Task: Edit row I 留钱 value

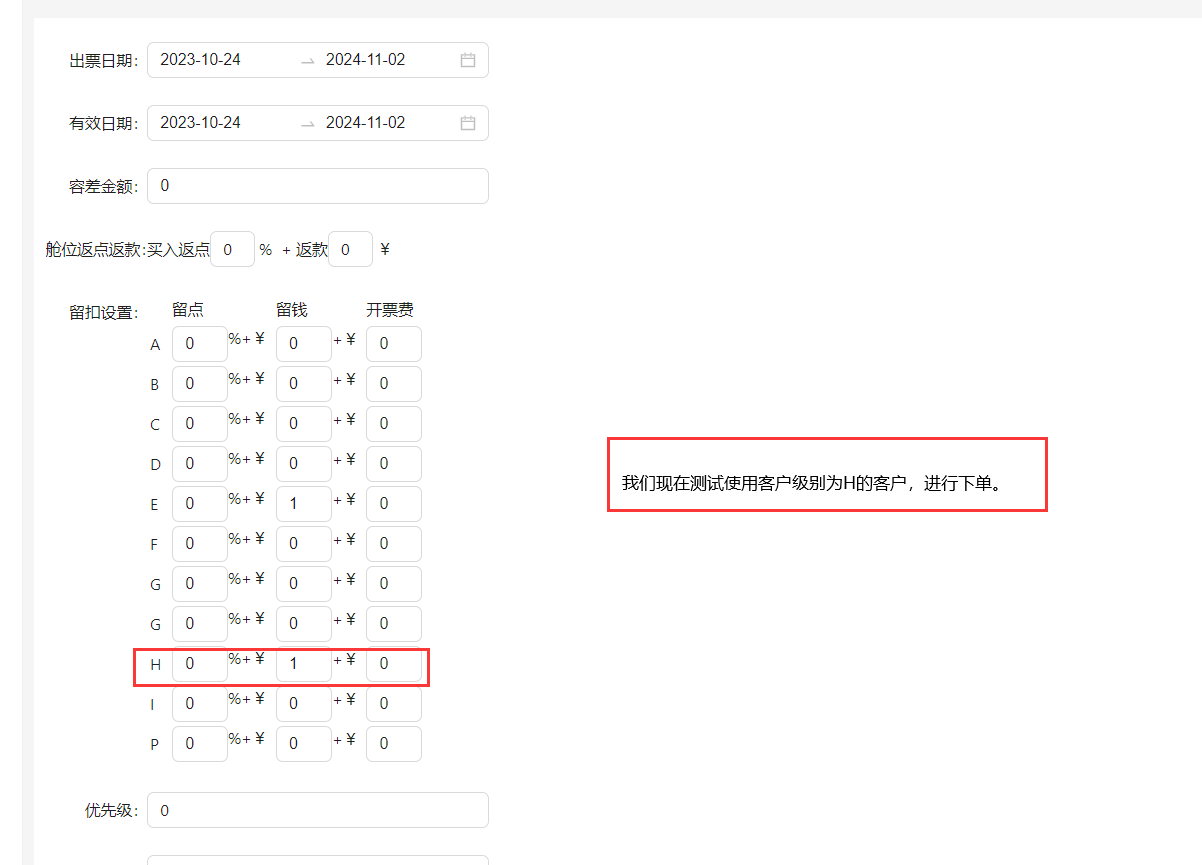Action: click(304, 704)
